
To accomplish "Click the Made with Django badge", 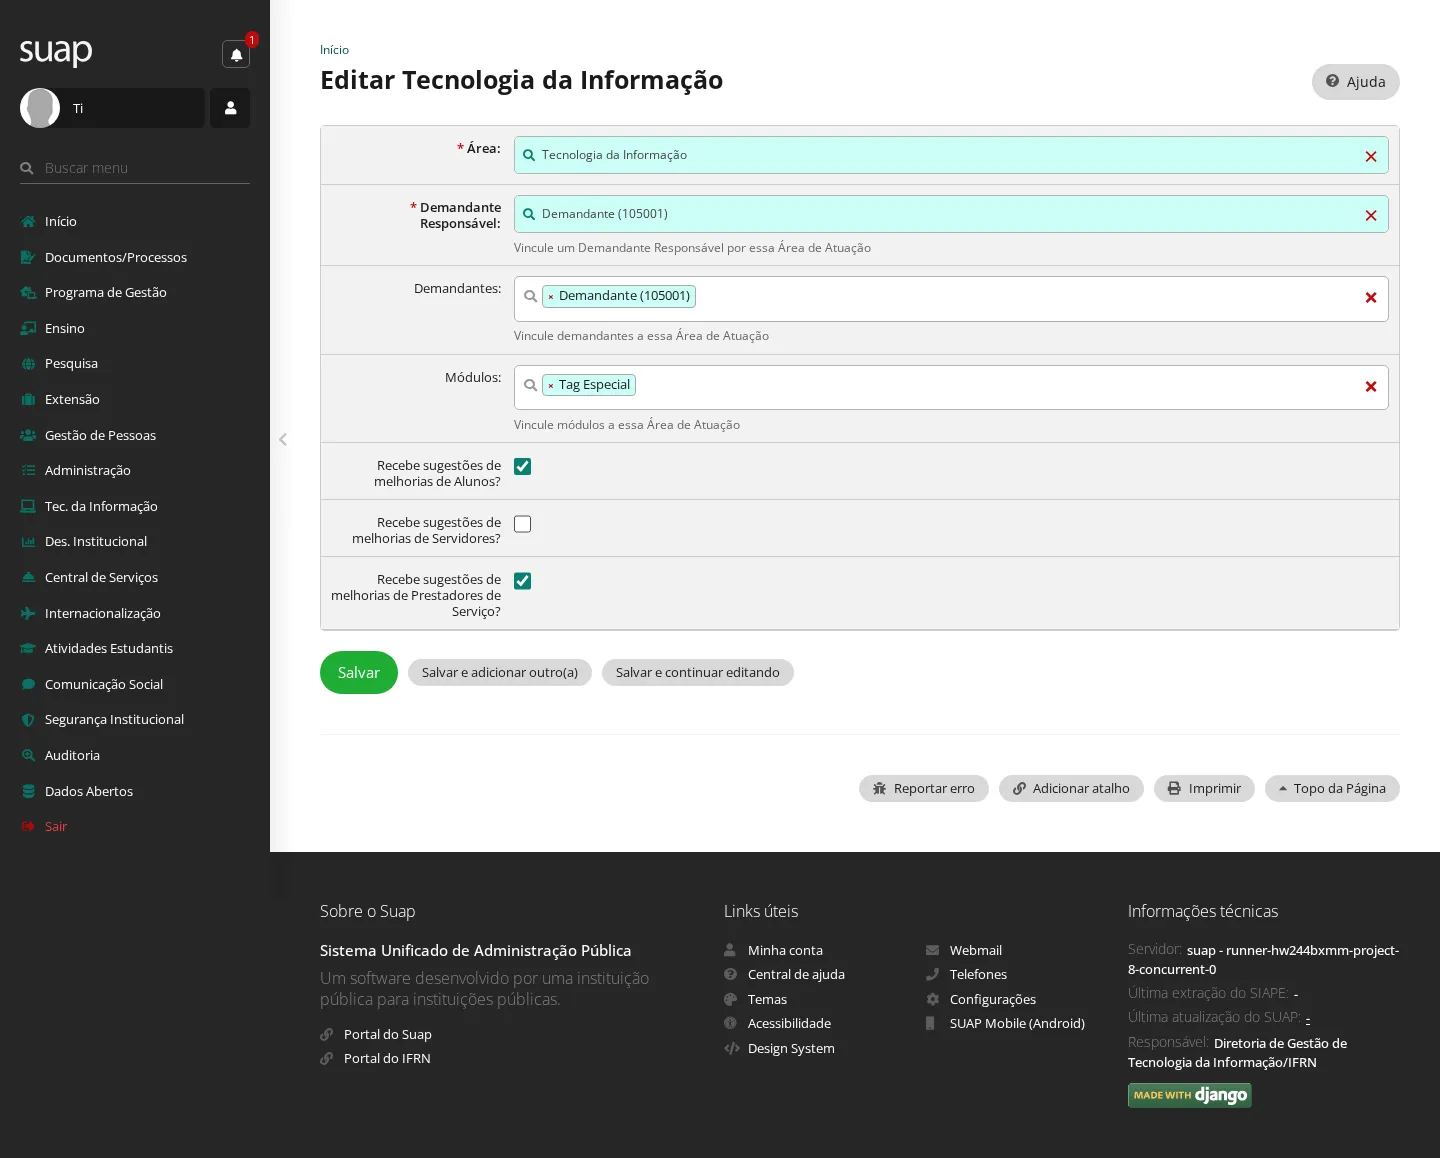I will 1190,1096.
